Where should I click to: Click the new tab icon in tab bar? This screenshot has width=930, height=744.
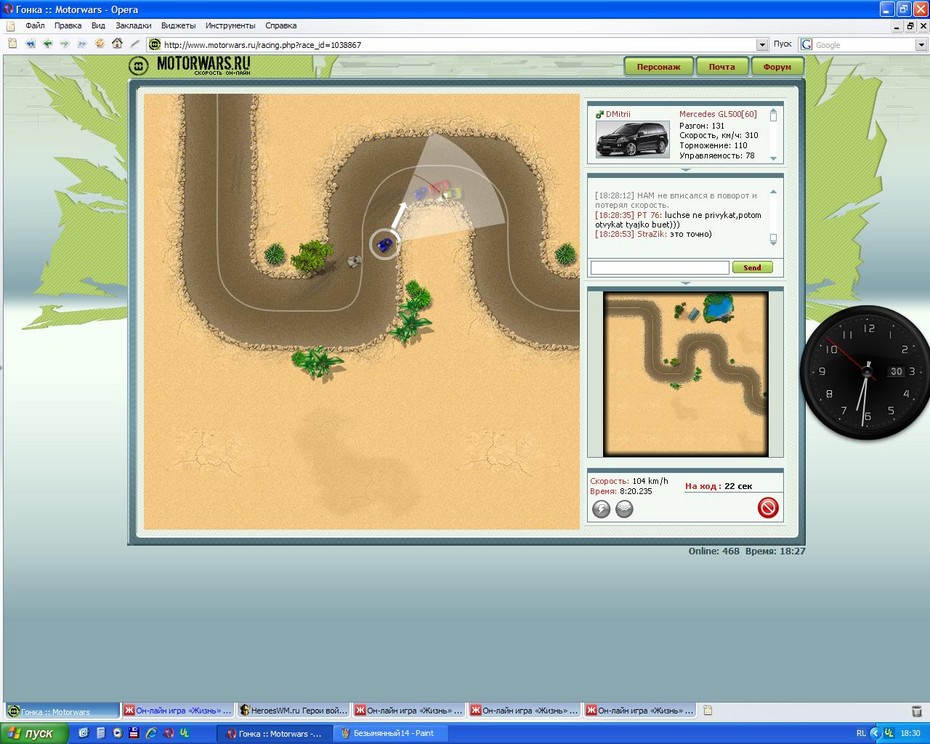click(708, 711)
